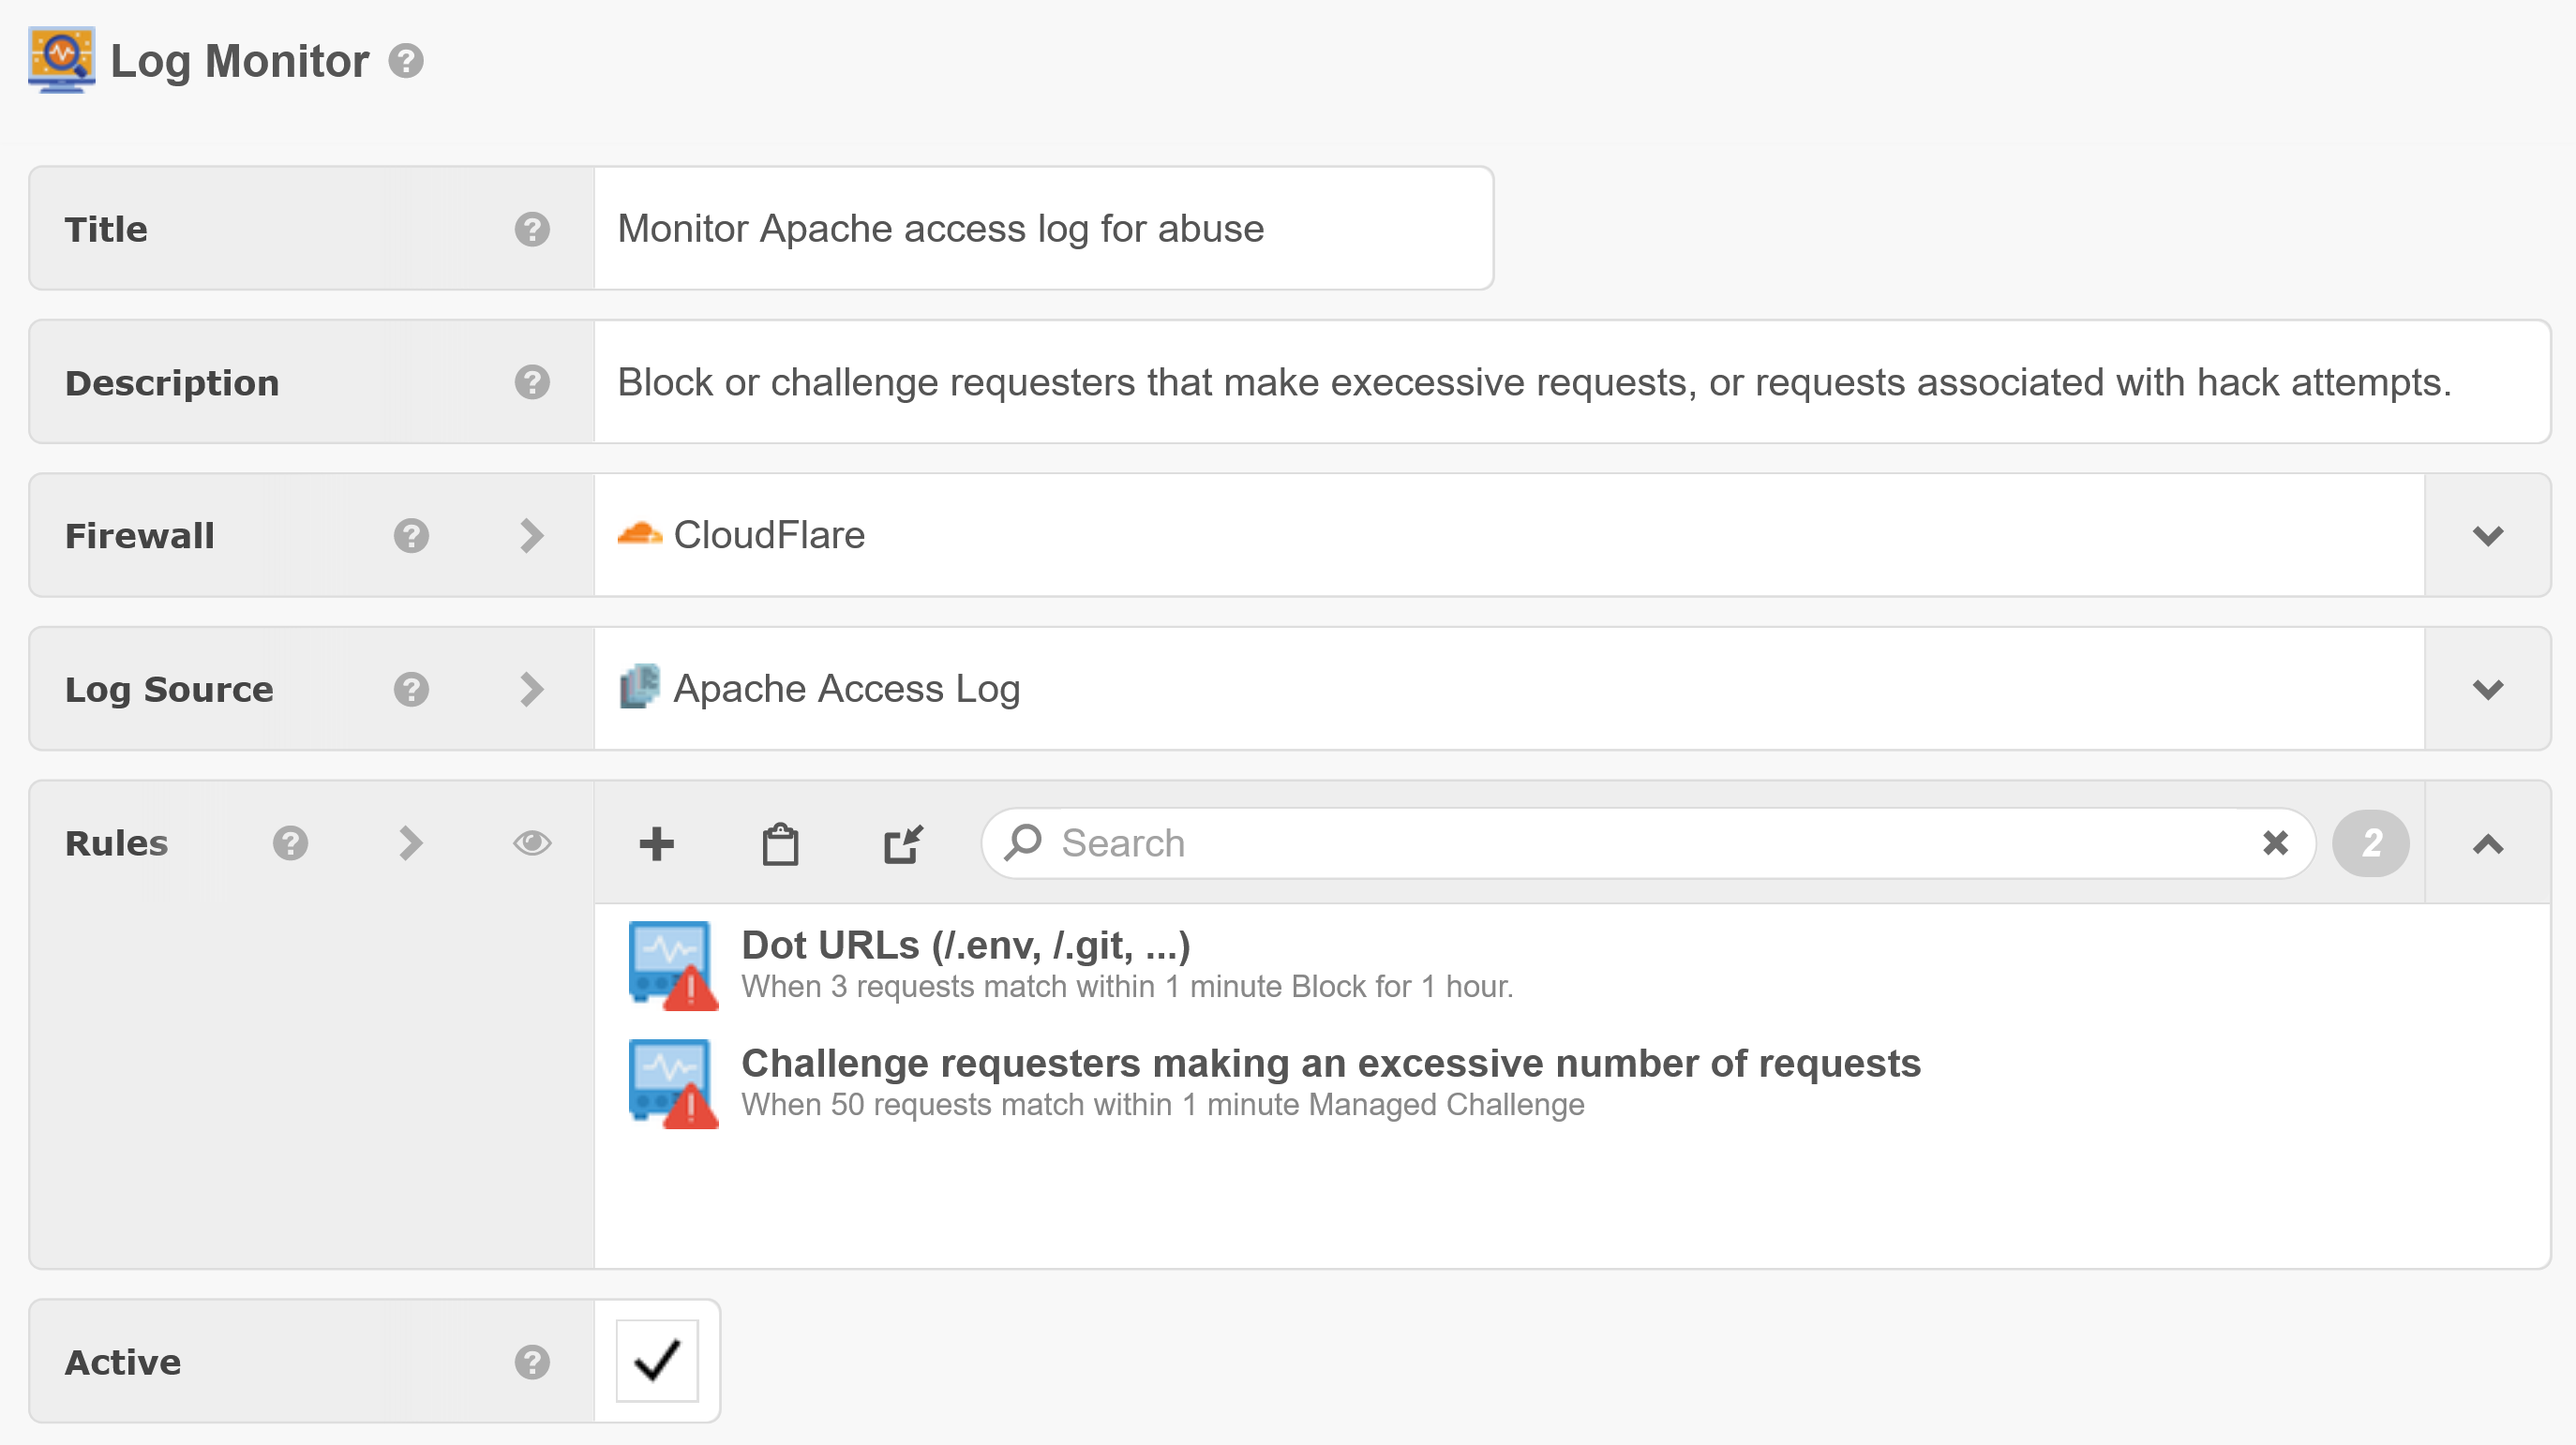The height and width of the screenshot is (1445, 2576).
Task: Click the help icon beside Log Monitor heading
Action: coord(406,61)
